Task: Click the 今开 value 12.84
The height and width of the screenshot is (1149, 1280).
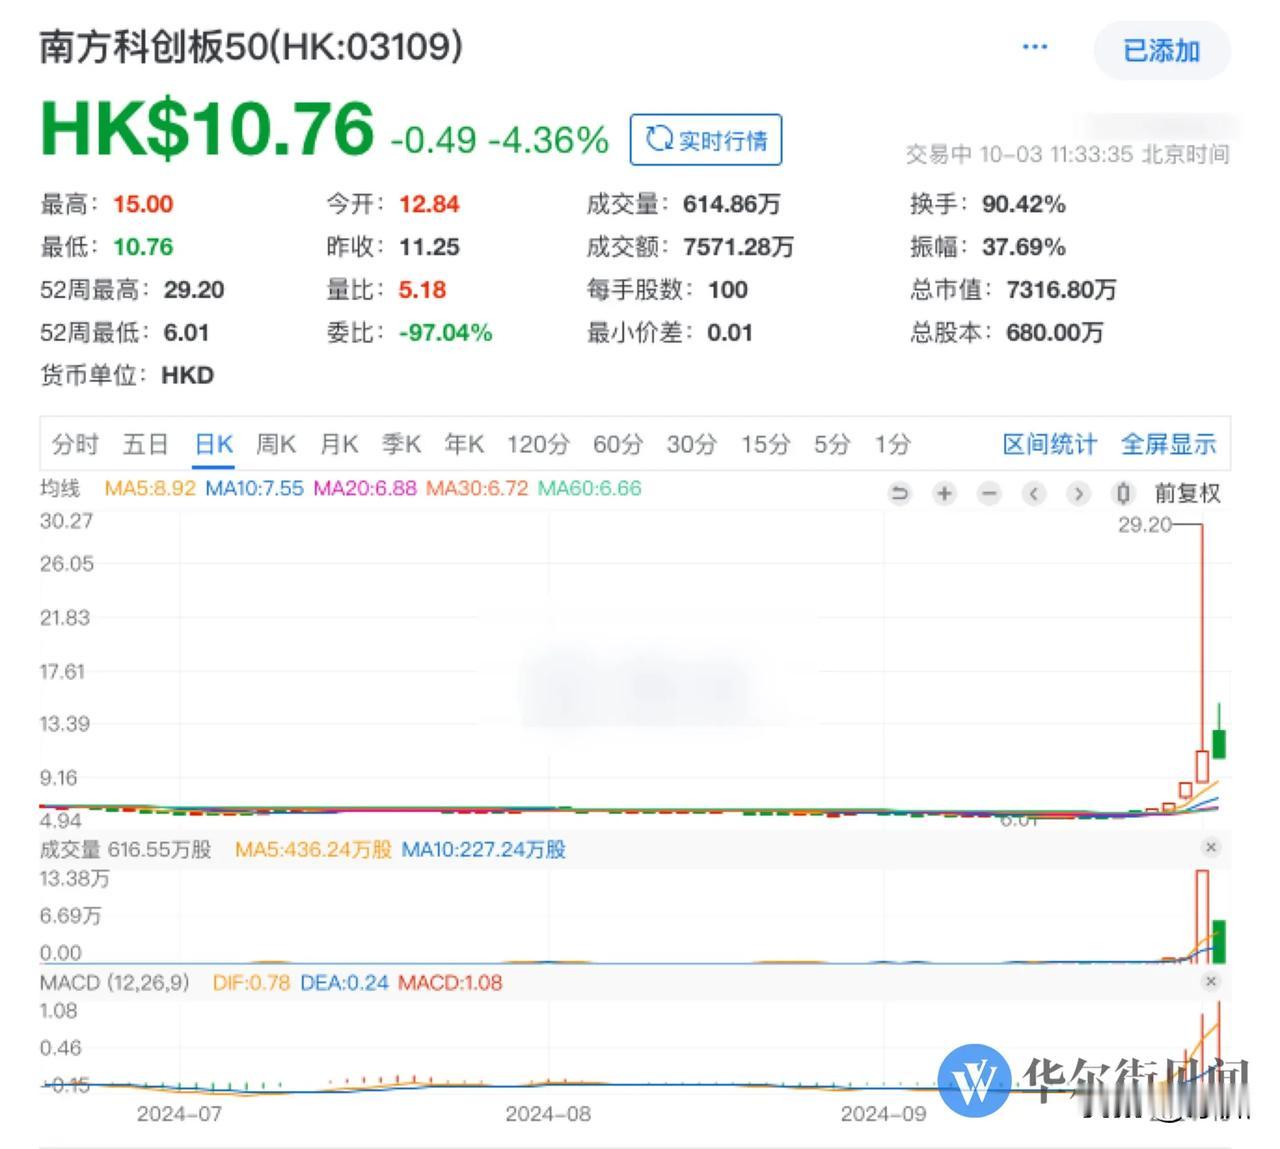Action: click(429, 204)
